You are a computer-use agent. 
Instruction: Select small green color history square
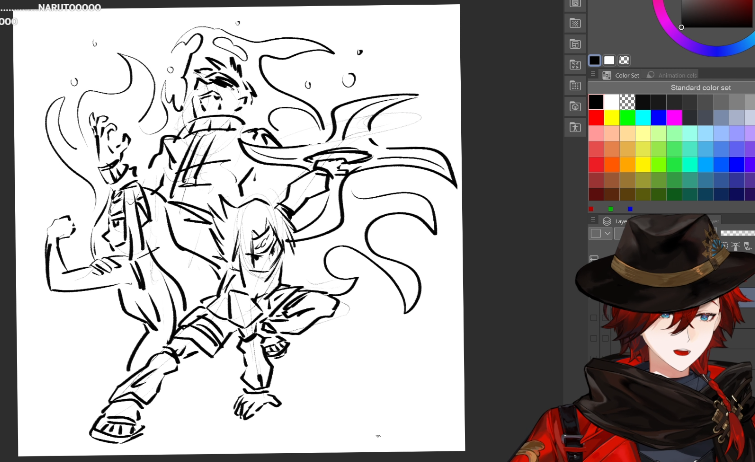(x=610, y=209)
